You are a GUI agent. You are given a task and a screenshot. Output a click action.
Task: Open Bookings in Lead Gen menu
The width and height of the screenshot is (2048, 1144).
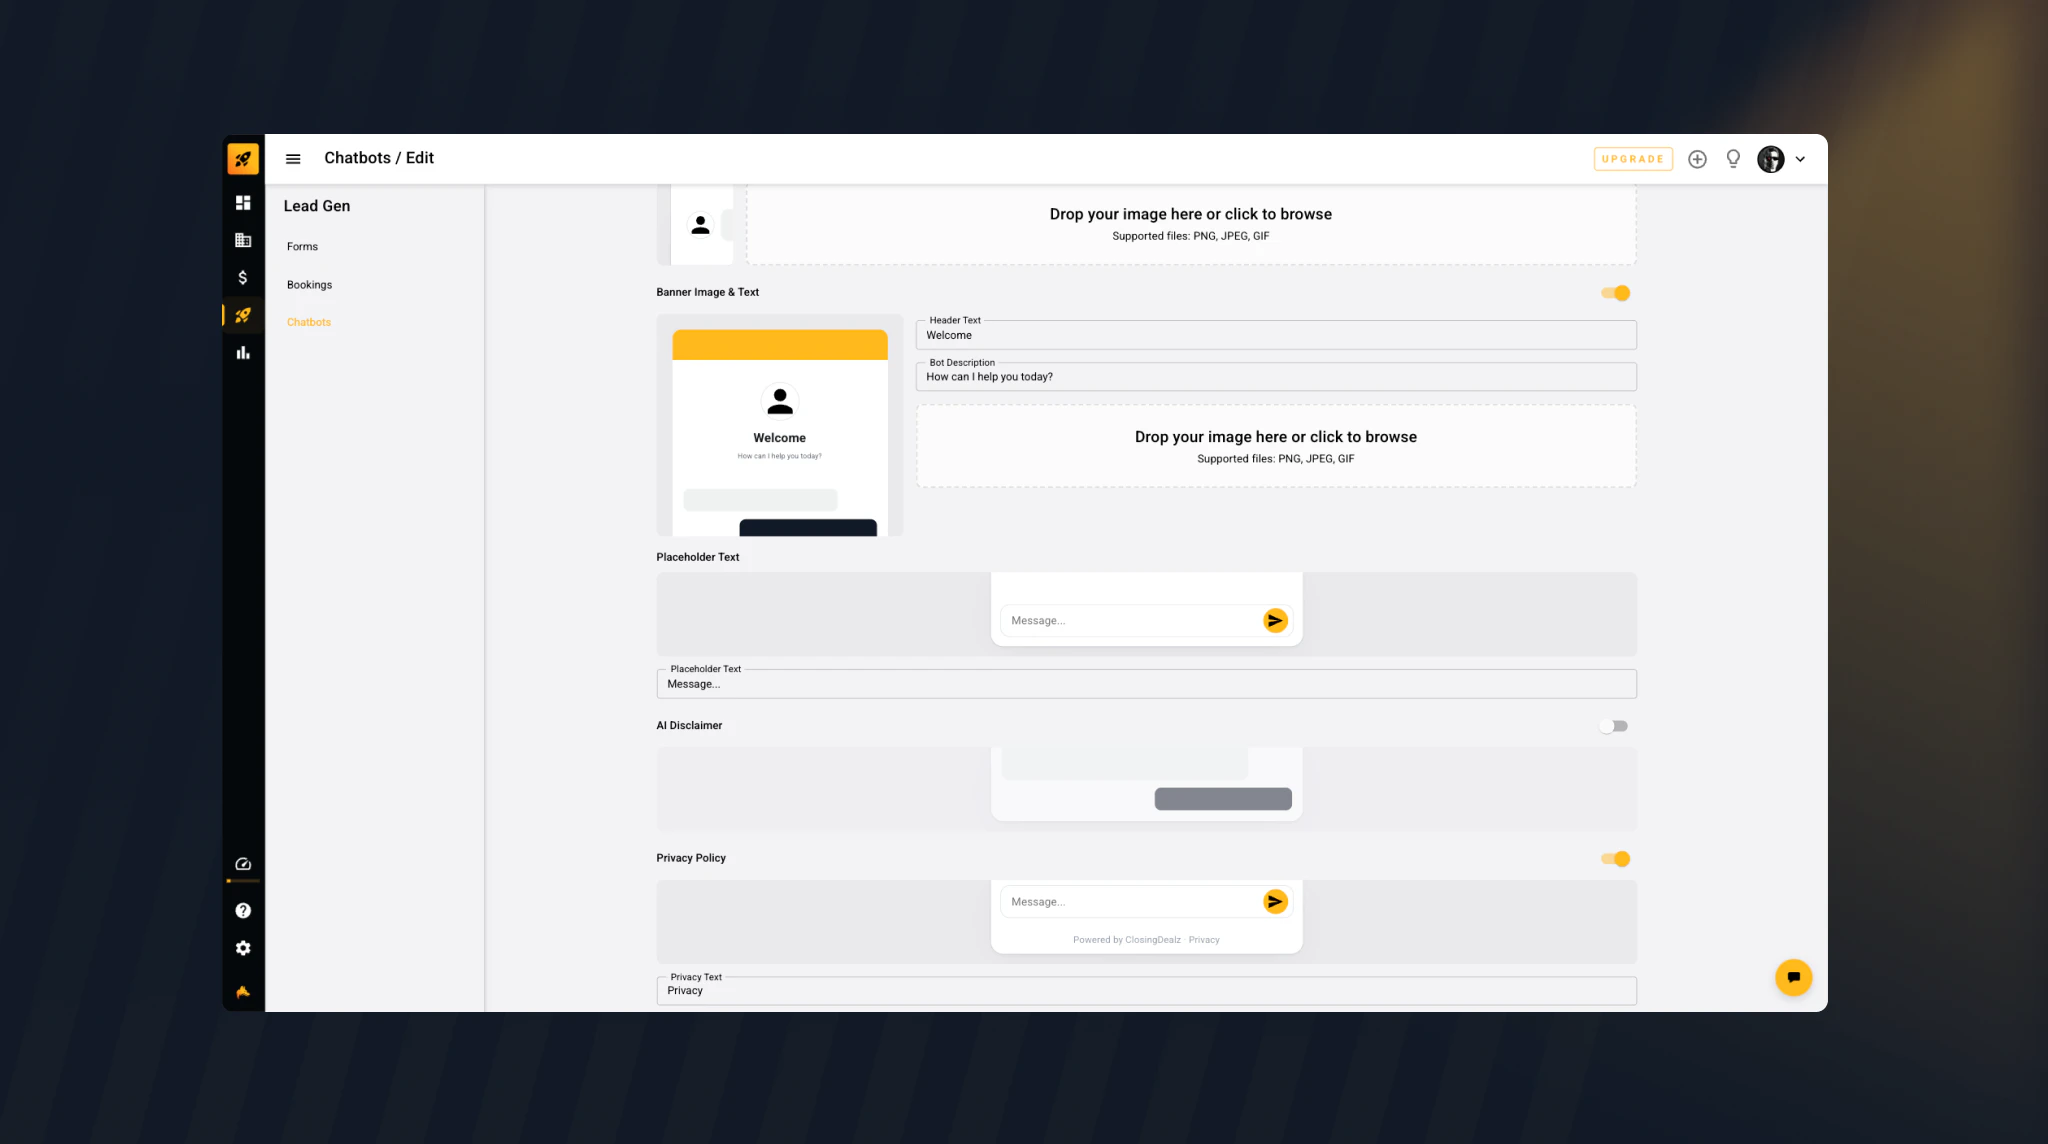coord(309,285)
